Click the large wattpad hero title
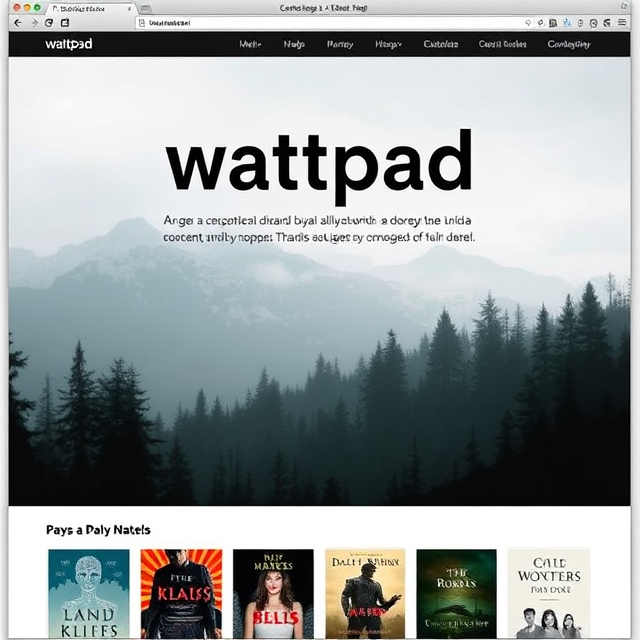The image size is (640, 640). tap(319, 166)
